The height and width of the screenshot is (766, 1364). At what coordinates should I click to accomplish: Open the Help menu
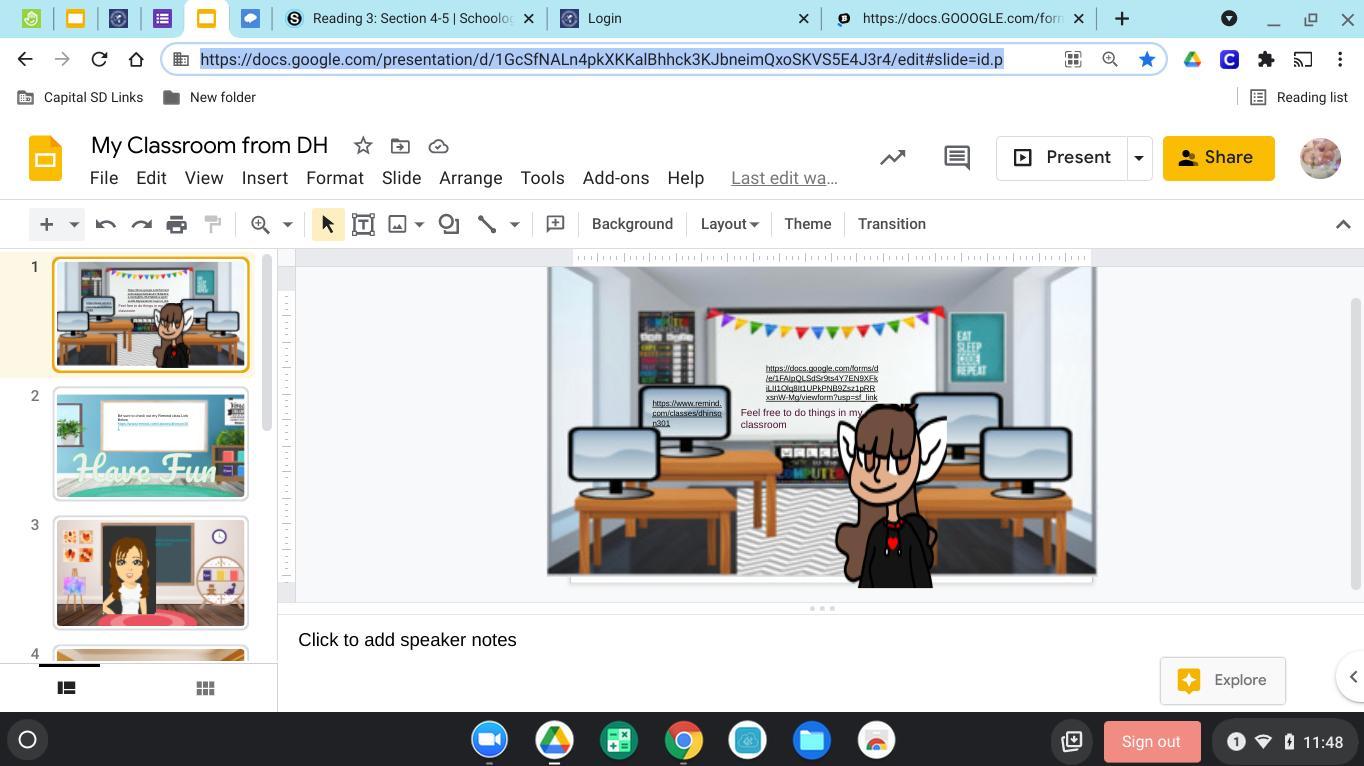pyautogui.click(x=686, y=178)
